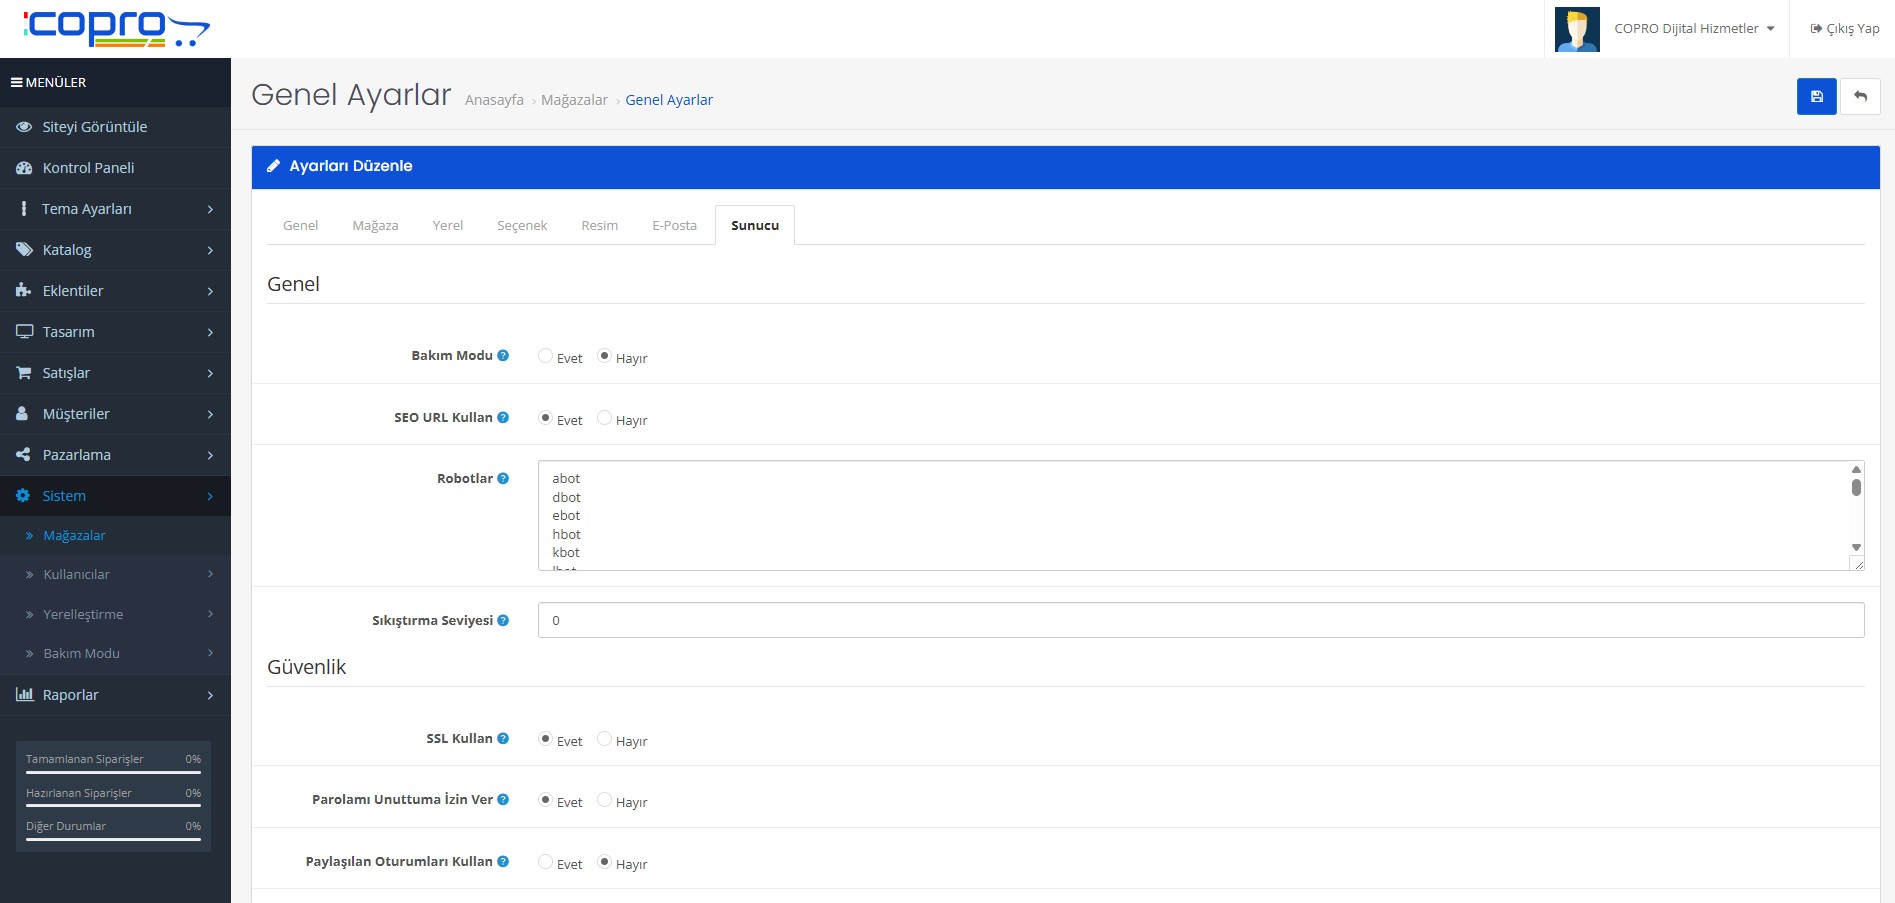Click the user avatar picture in header

point(1577,29)
